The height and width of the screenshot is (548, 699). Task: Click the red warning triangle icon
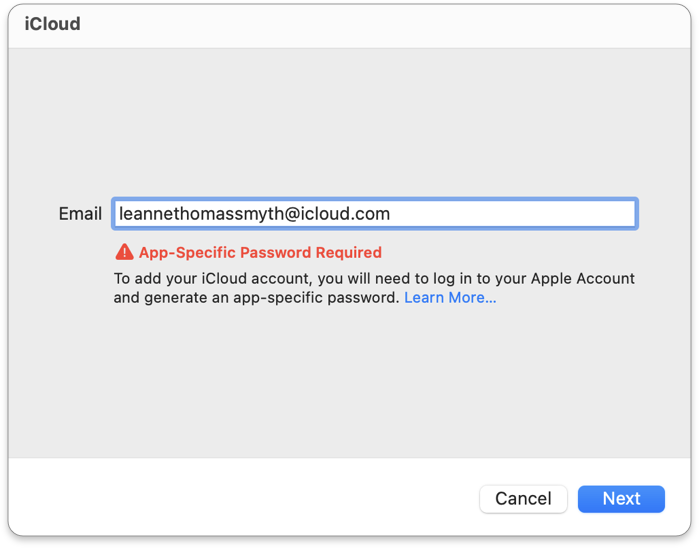click(124, 252)
